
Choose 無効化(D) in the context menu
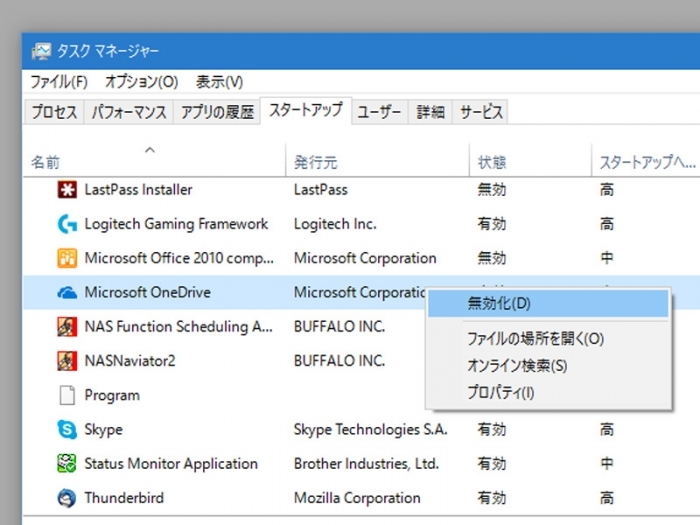point(499,303)
